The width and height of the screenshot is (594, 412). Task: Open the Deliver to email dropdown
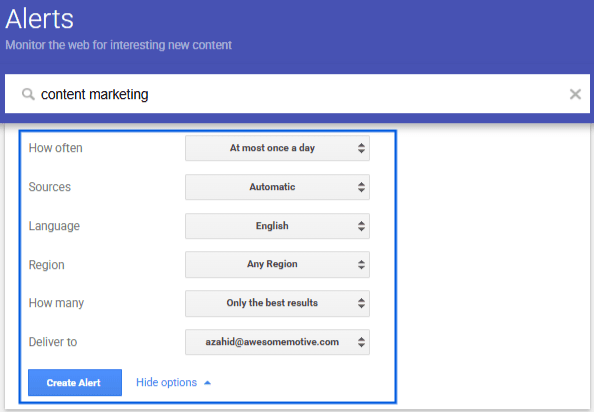[x=277, y=342]
